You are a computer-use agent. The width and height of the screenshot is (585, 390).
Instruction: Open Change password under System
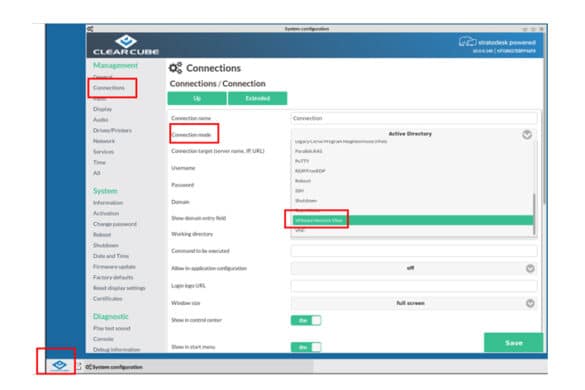pyautogui.click(x=115, y=224)
